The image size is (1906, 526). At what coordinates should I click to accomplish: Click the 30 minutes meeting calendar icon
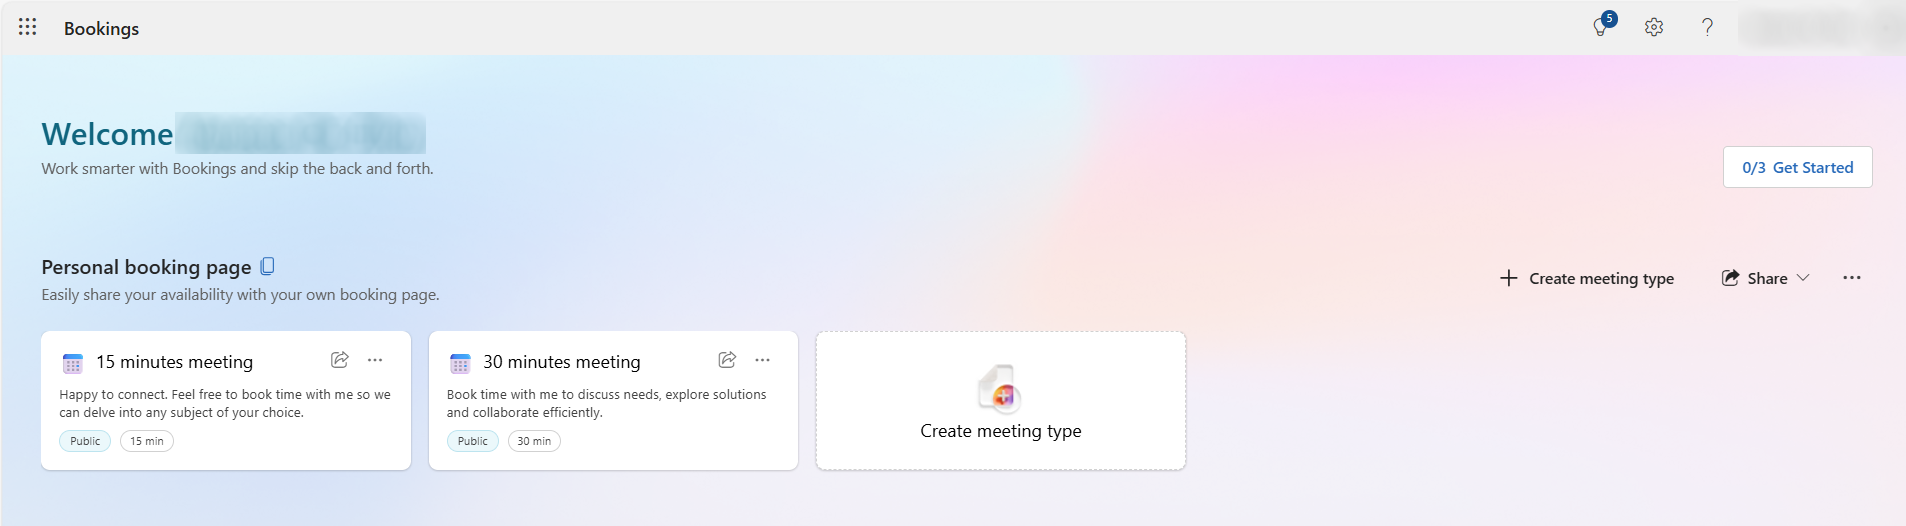460,363
